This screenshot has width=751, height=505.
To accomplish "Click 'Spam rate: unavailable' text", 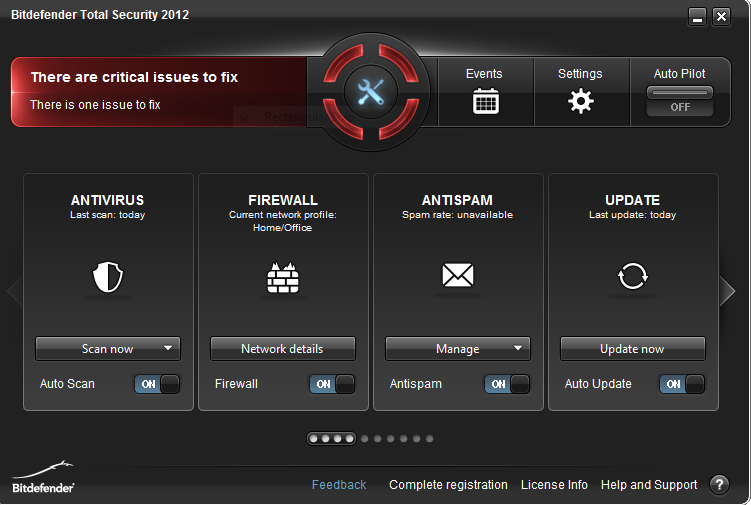I will point(457,215).
